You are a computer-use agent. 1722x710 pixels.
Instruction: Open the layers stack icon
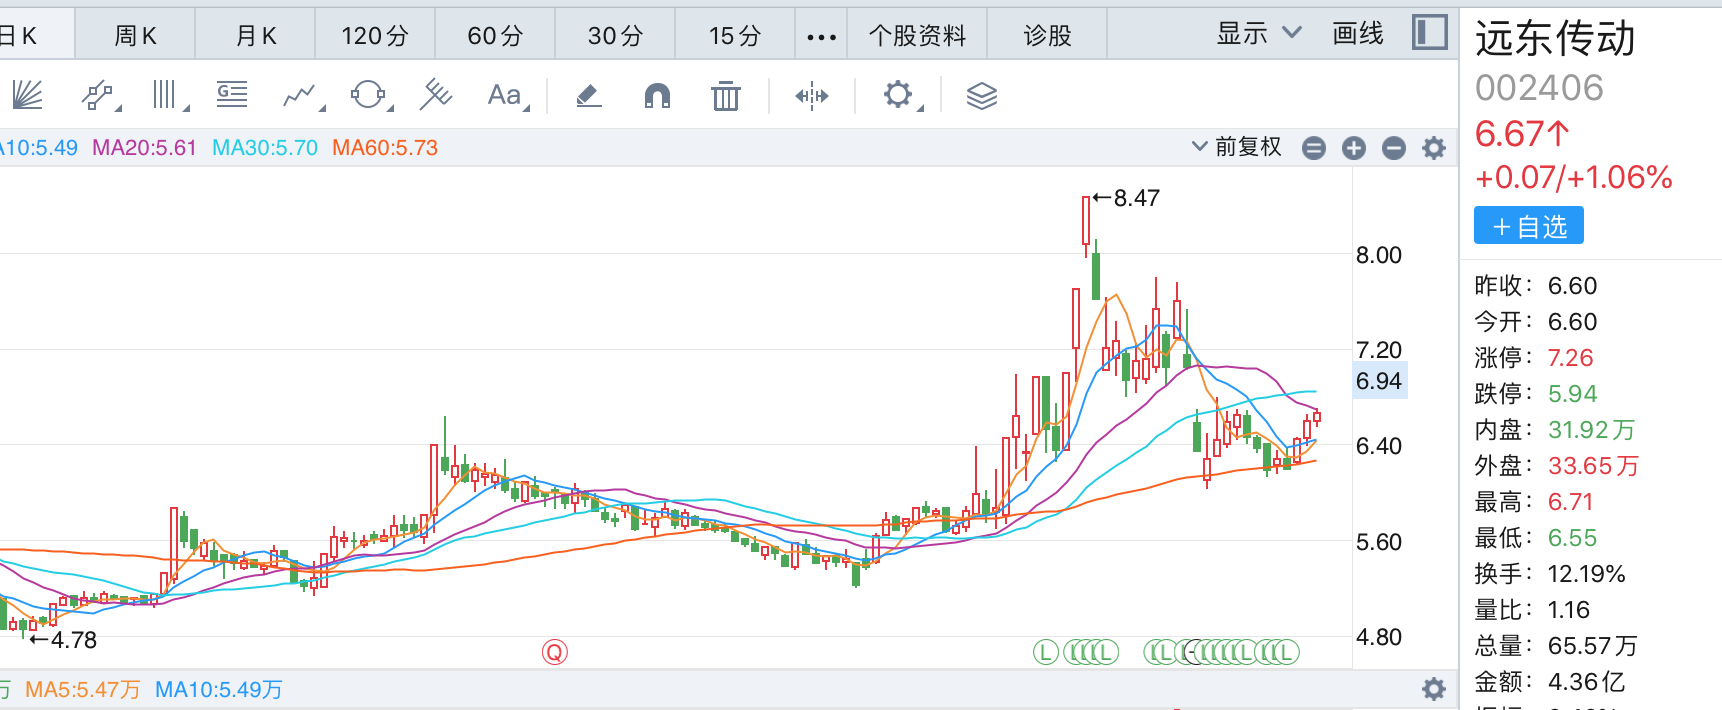click(981, 96)
